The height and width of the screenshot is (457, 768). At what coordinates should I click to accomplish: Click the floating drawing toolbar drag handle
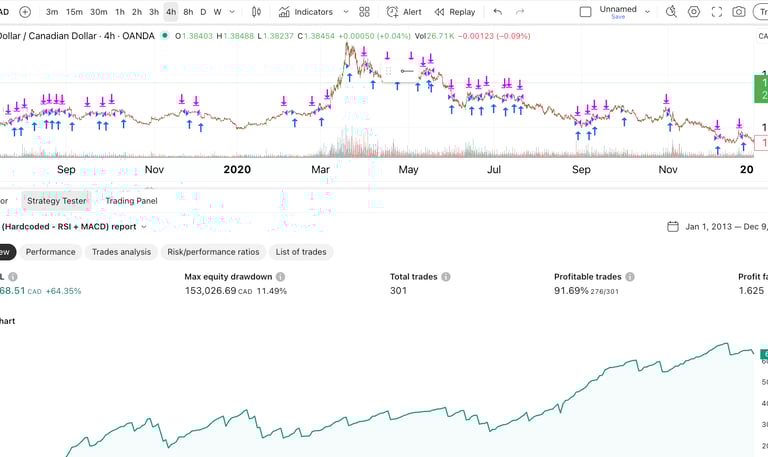tap(388, 71)
